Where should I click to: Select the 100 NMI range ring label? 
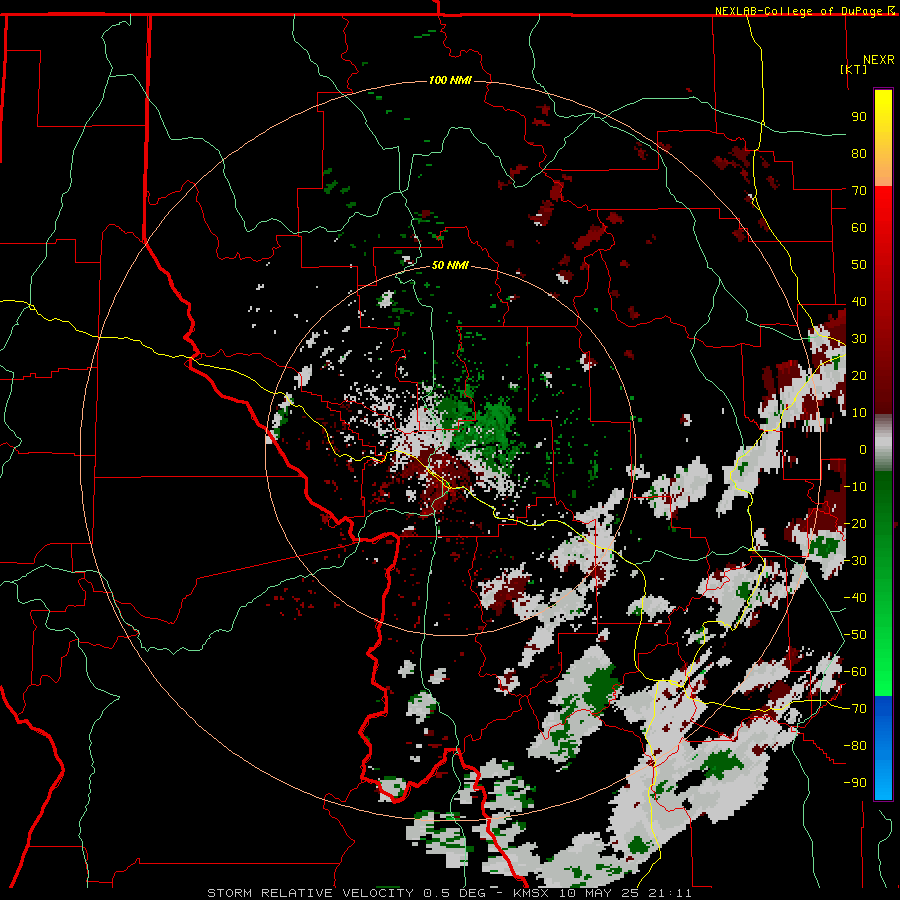pyautogui.click(x=451, y=80)
